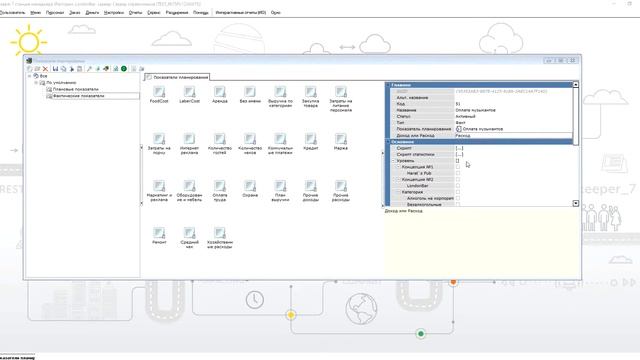Viewport: 640px width, 360px height.
Task: Select the Без имени indicator icon
Action: click(250, 92)
